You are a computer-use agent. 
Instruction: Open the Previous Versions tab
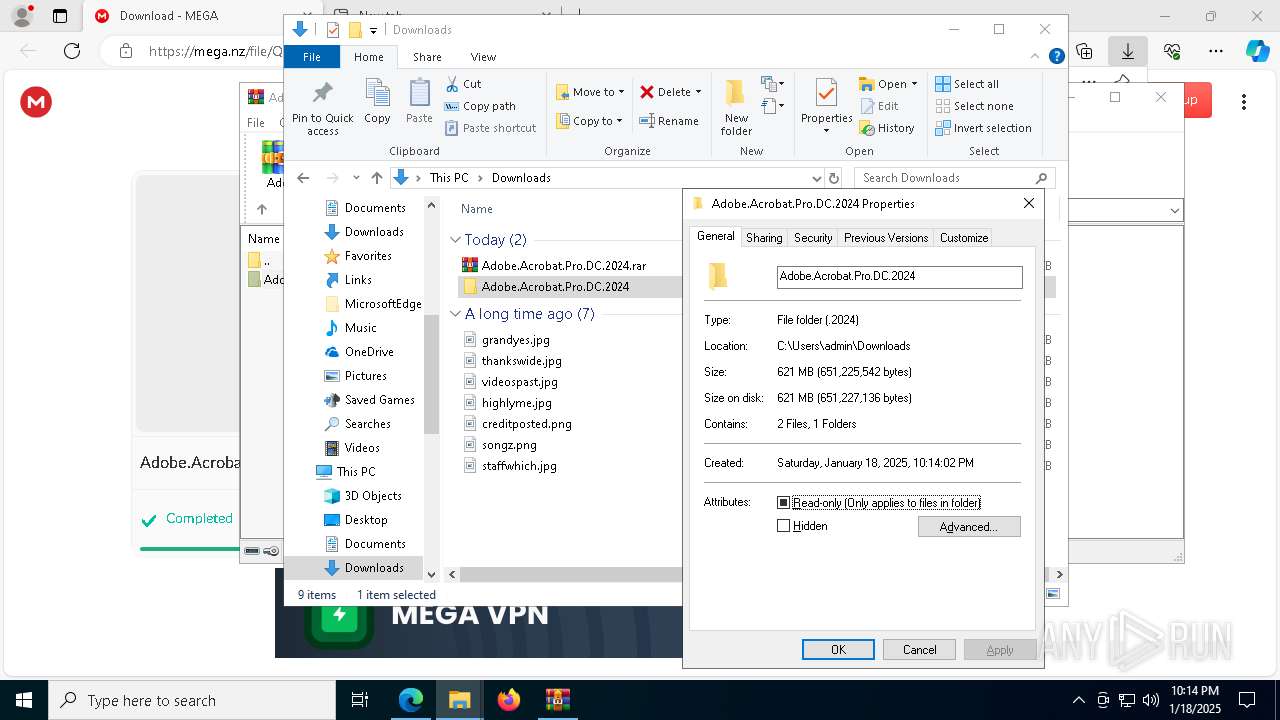click(886, 238)
